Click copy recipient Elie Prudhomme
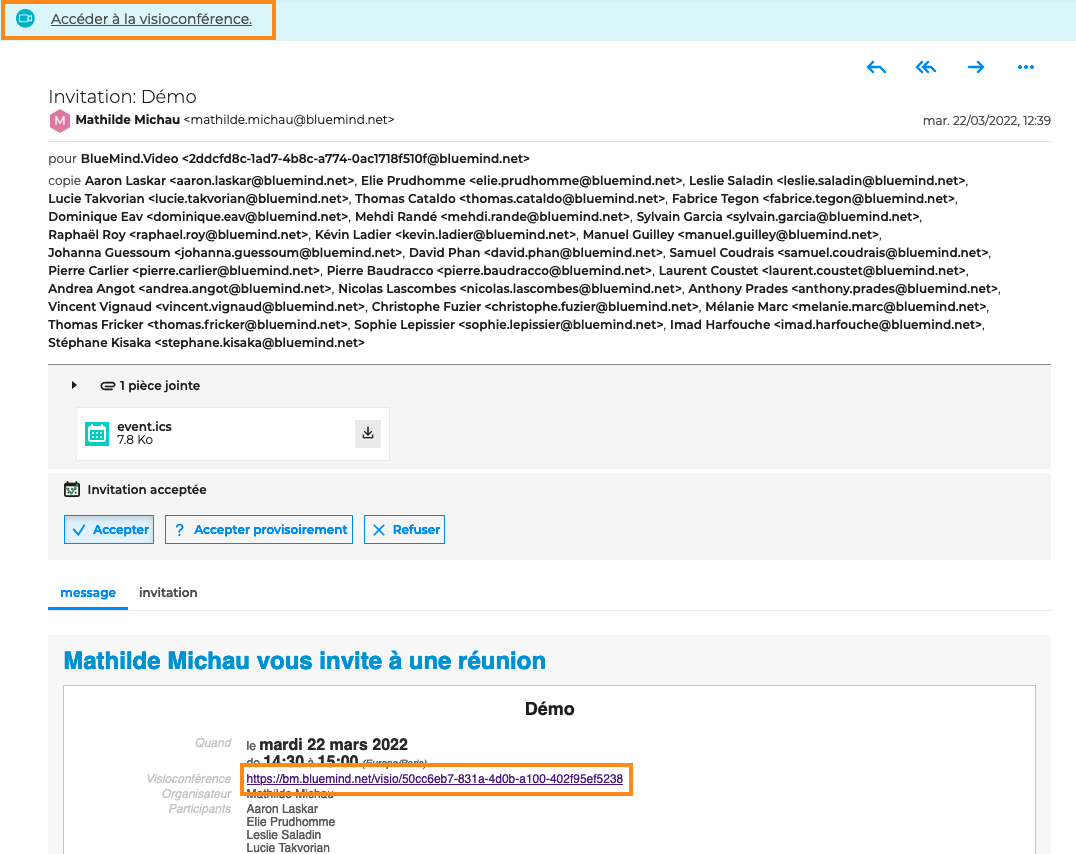Viewport: 1076px width, 854px height. [x=522, y=181]
